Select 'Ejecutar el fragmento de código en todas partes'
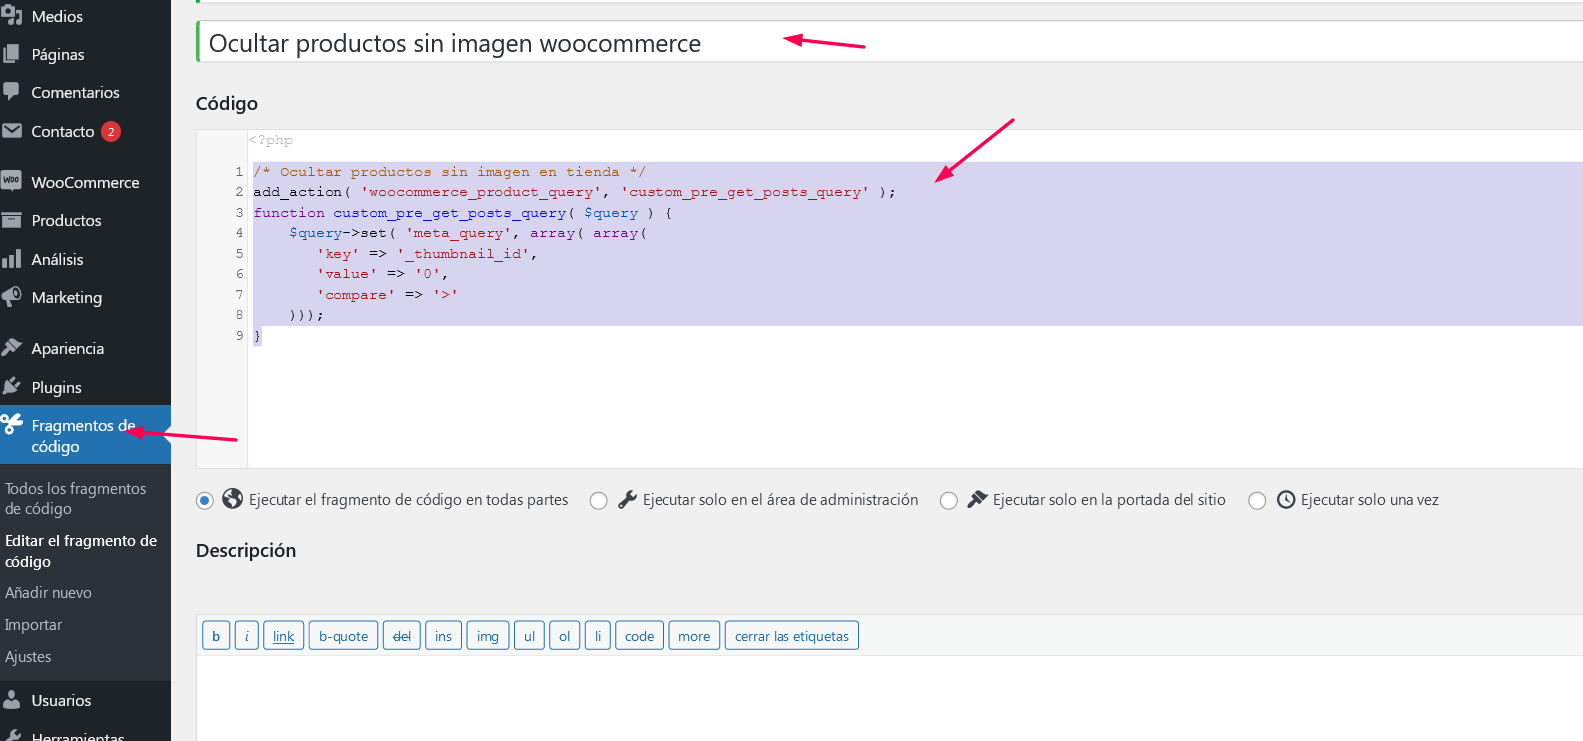 [x=205, y=500]
